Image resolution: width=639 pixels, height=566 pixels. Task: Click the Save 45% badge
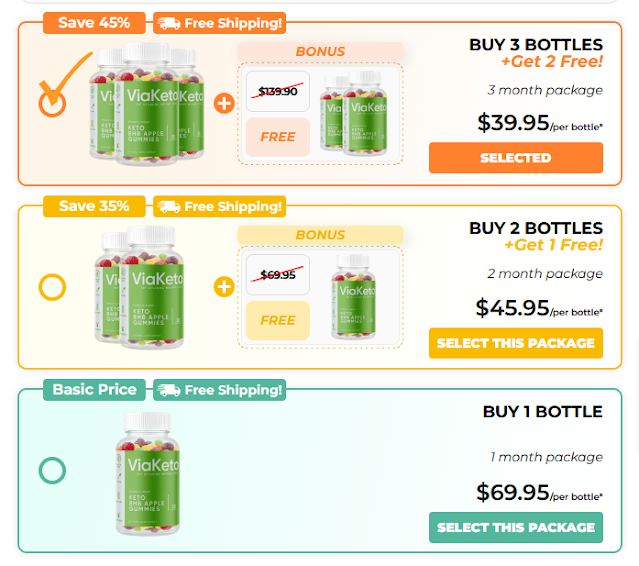94,22
